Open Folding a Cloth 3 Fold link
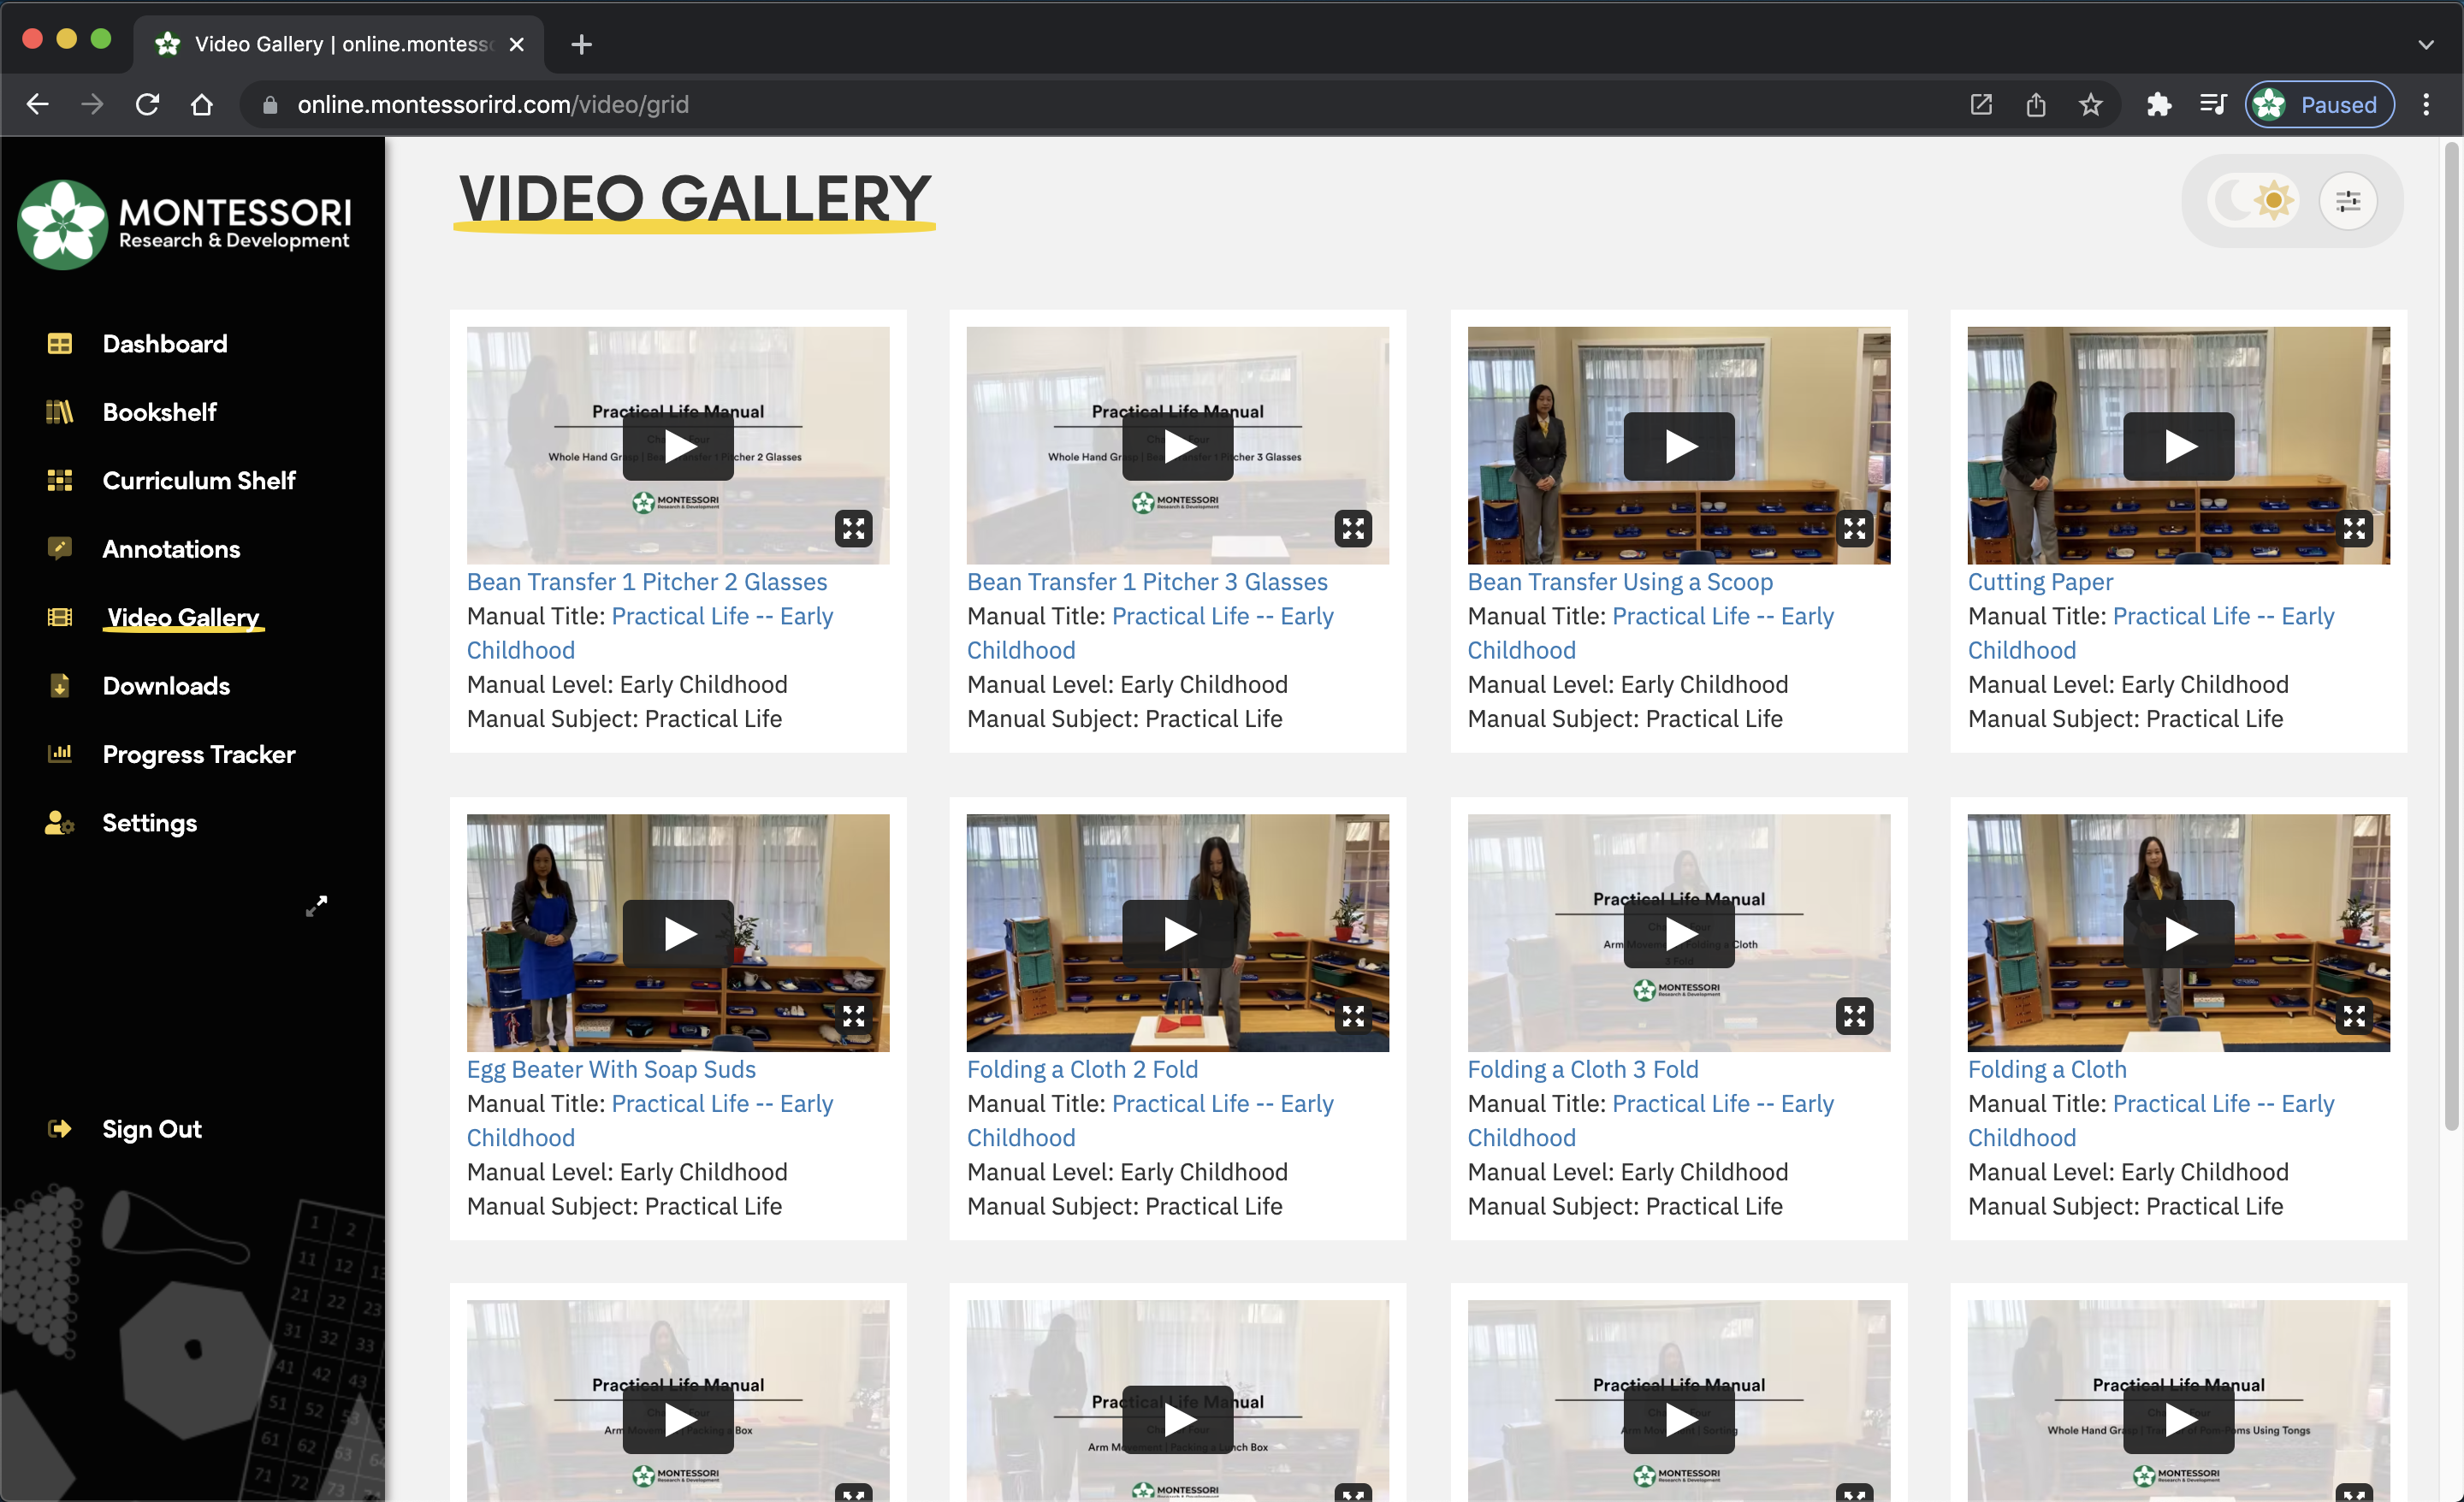 point(1583,1069)
